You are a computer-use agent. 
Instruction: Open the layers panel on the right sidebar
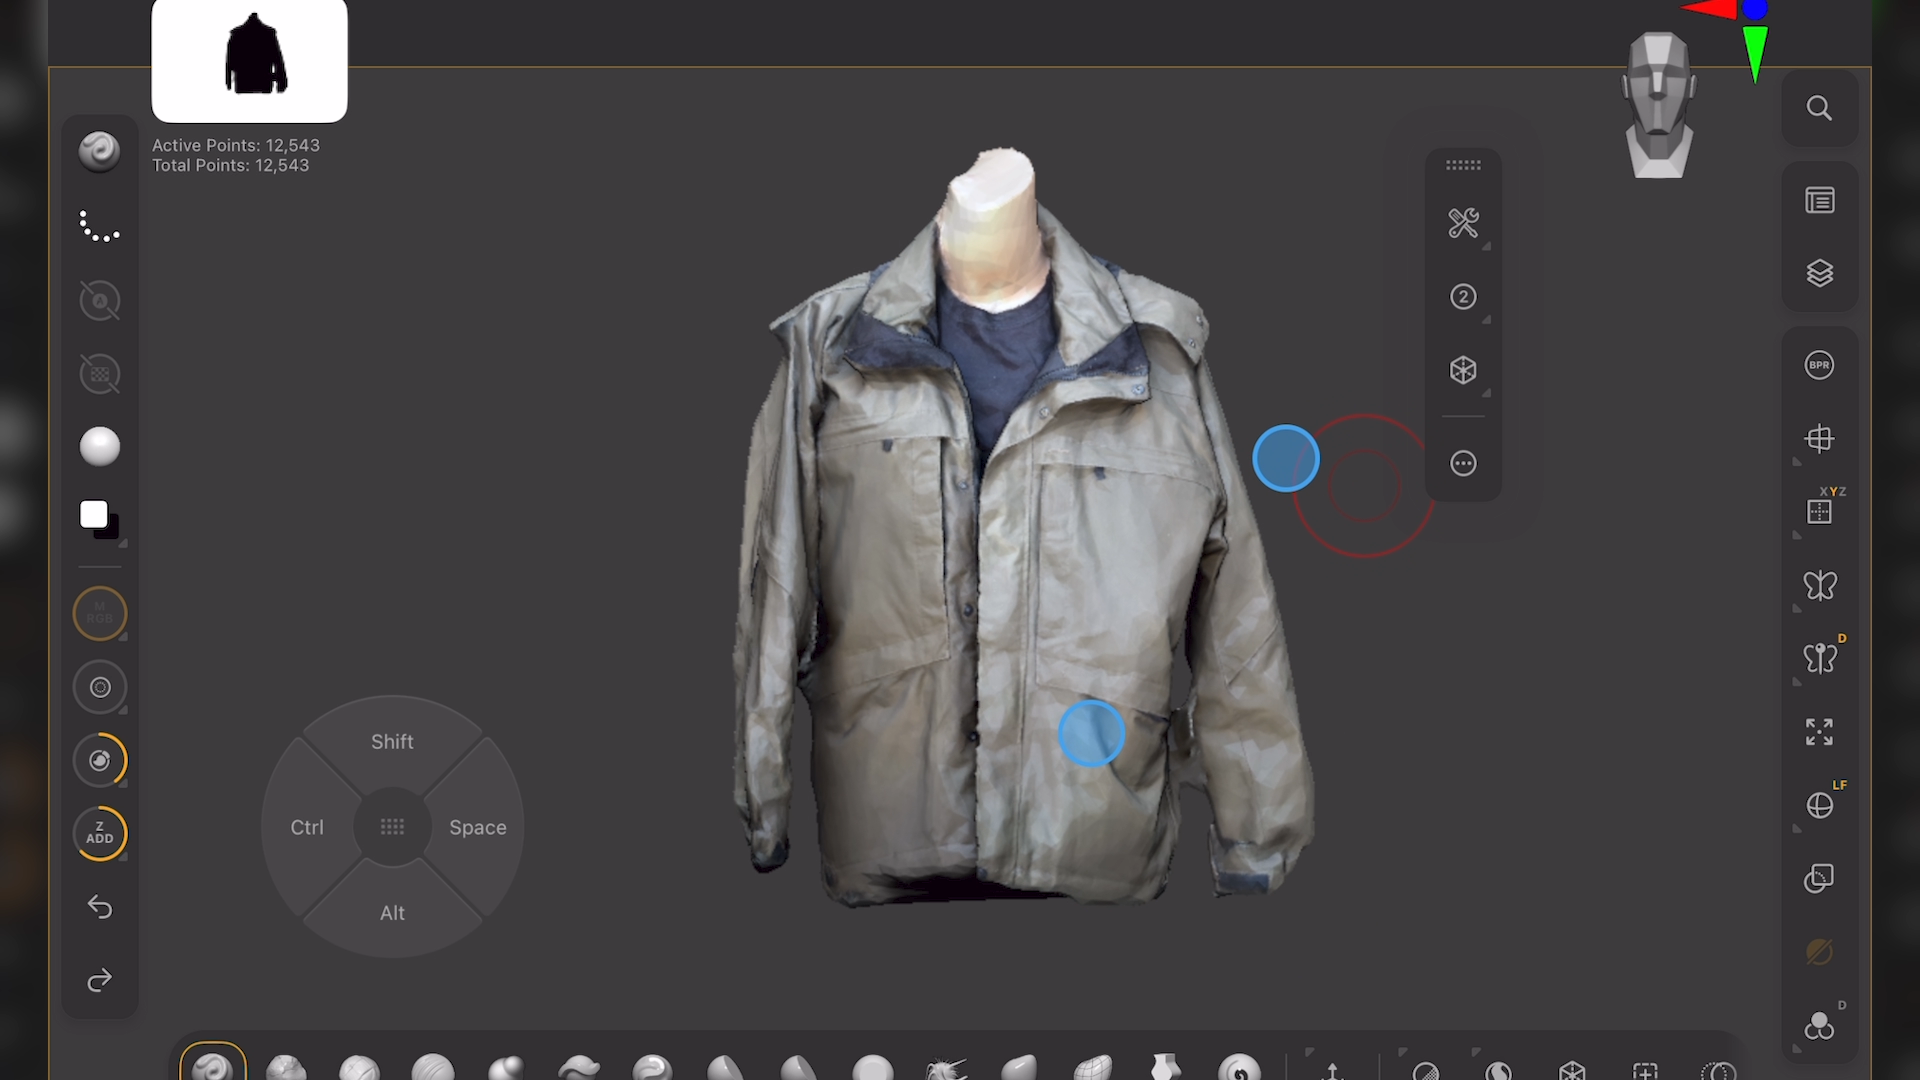click(1819, 273)
